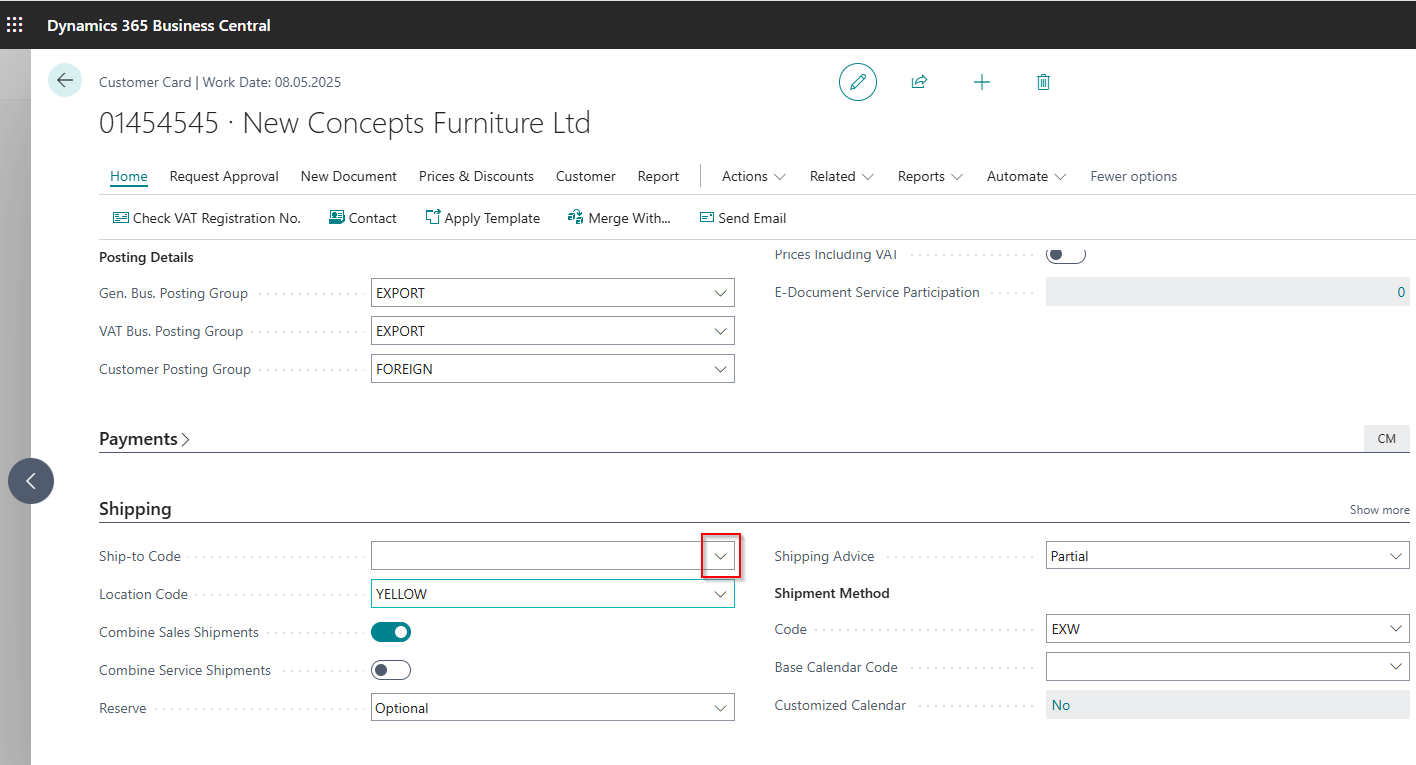Viewport: 1416px width, 765px height.
Task: Expand the side pane with round chevron
Action: (x=31, y=481)
